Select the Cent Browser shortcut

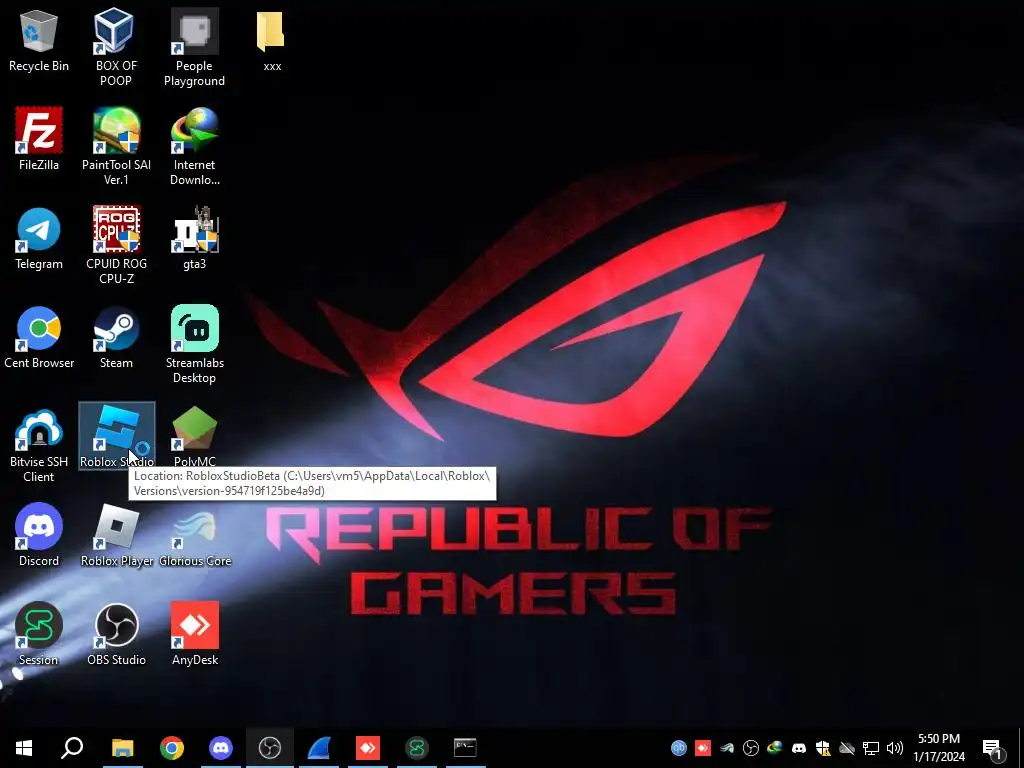pos(39,338)
